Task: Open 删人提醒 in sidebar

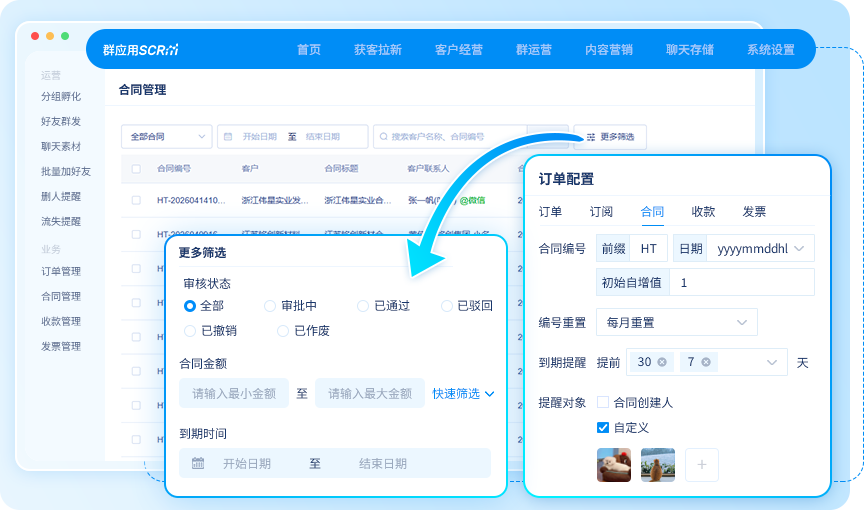Action: point(61,196)
